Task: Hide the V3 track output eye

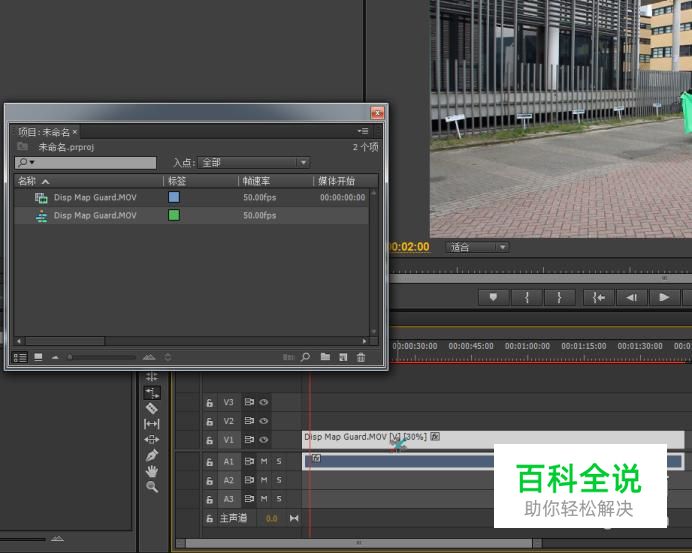Action: [x=264, y=402]
